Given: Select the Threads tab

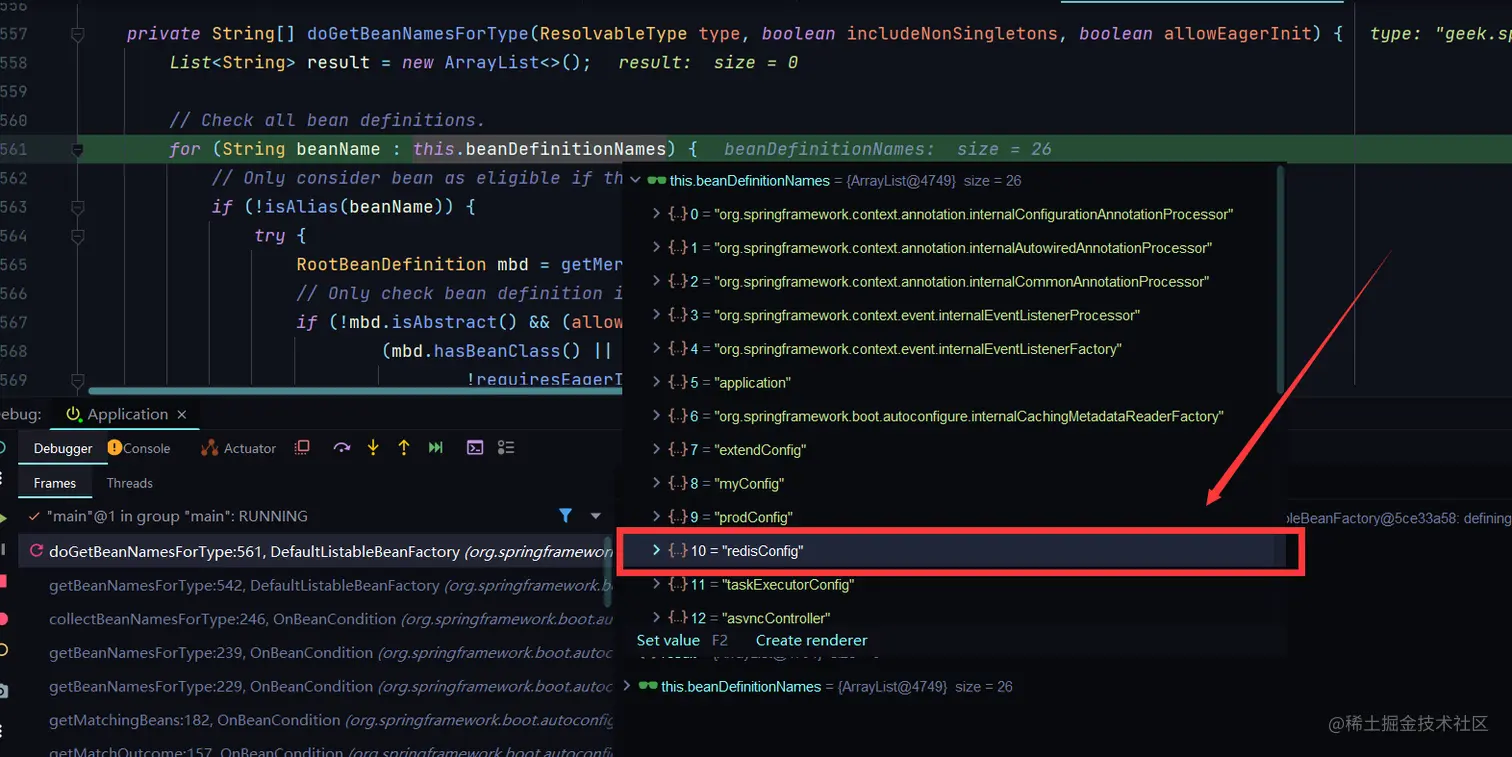Looking at the screenshot, I should tap(130, 483).
